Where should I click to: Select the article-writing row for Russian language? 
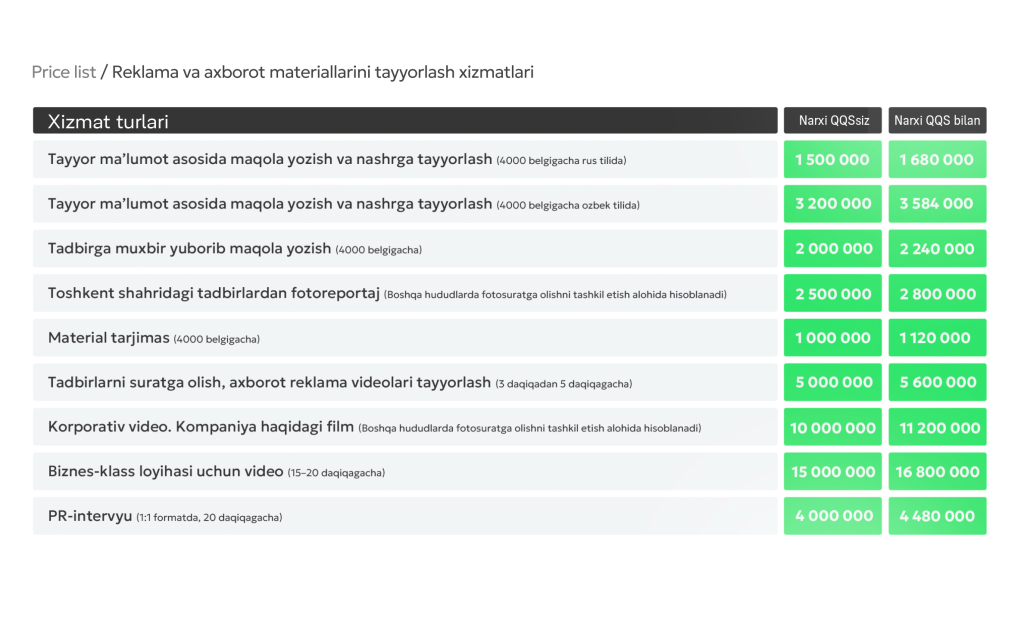click(405, 160)
